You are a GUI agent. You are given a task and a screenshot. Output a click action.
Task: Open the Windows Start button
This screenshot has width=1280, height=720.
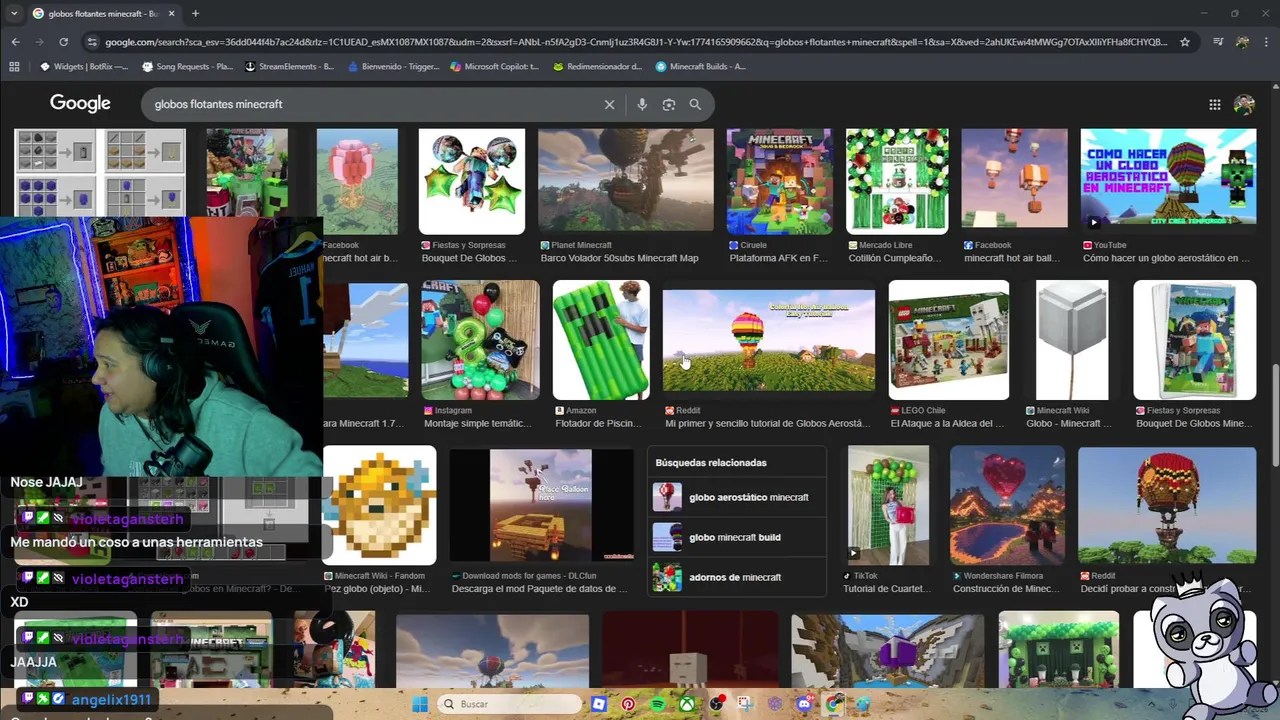tap(420, 704)
